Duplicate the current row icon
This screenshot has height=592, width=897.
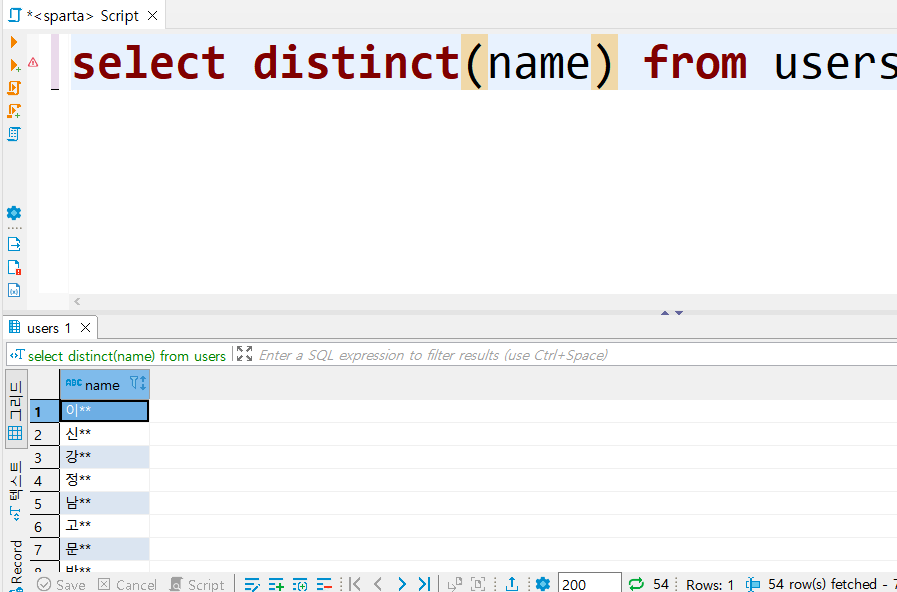300,584
